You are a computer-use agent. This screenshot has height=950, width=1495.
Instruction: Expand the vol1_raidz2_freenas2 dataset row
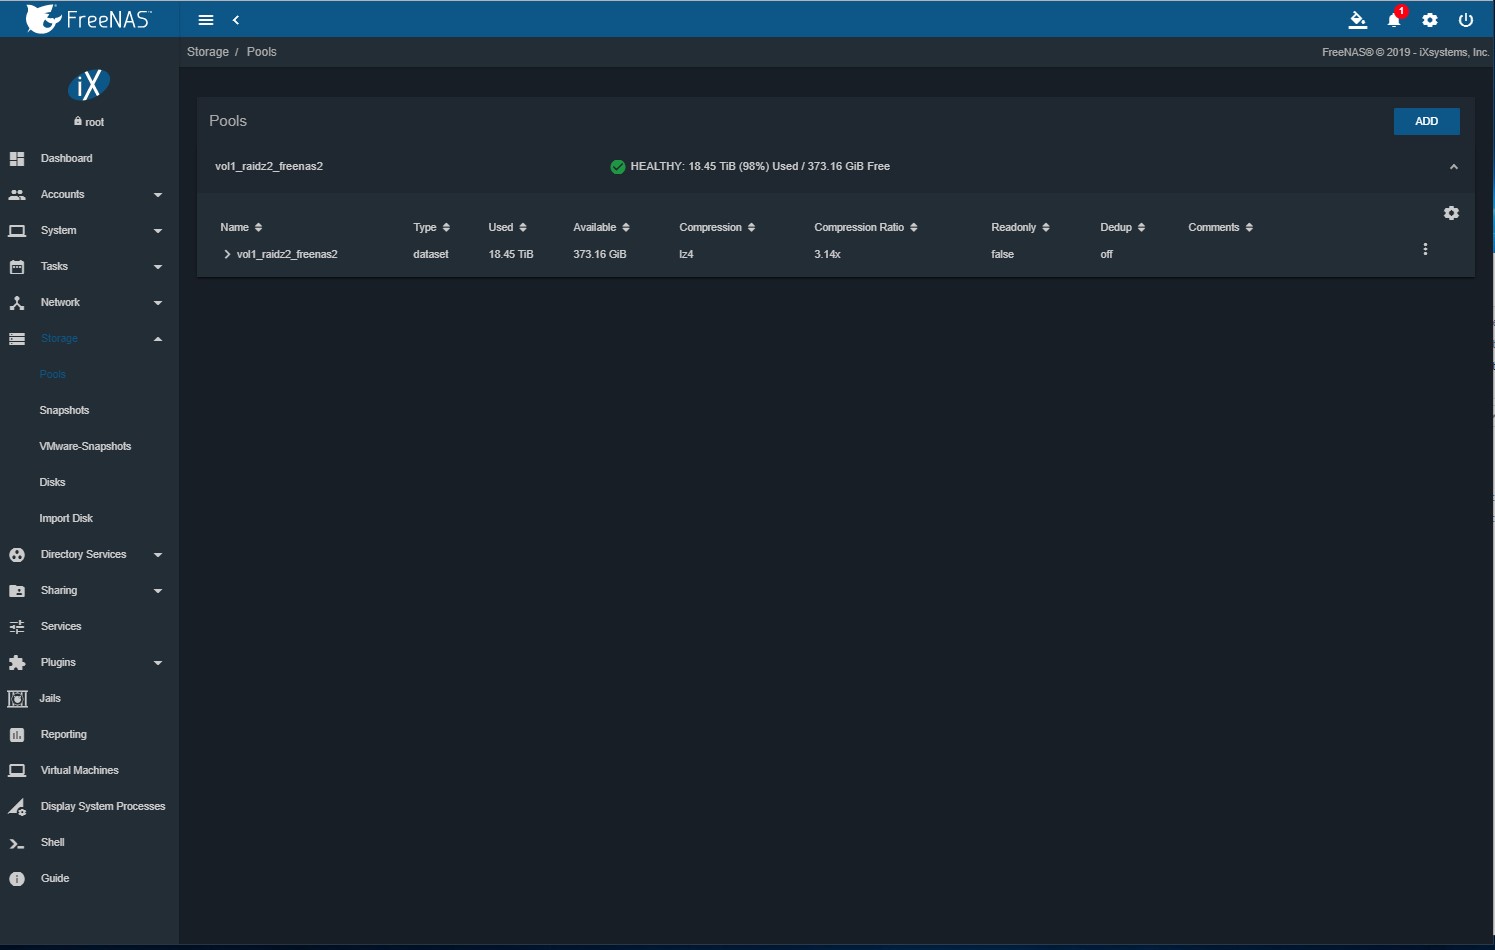[227, 254]
